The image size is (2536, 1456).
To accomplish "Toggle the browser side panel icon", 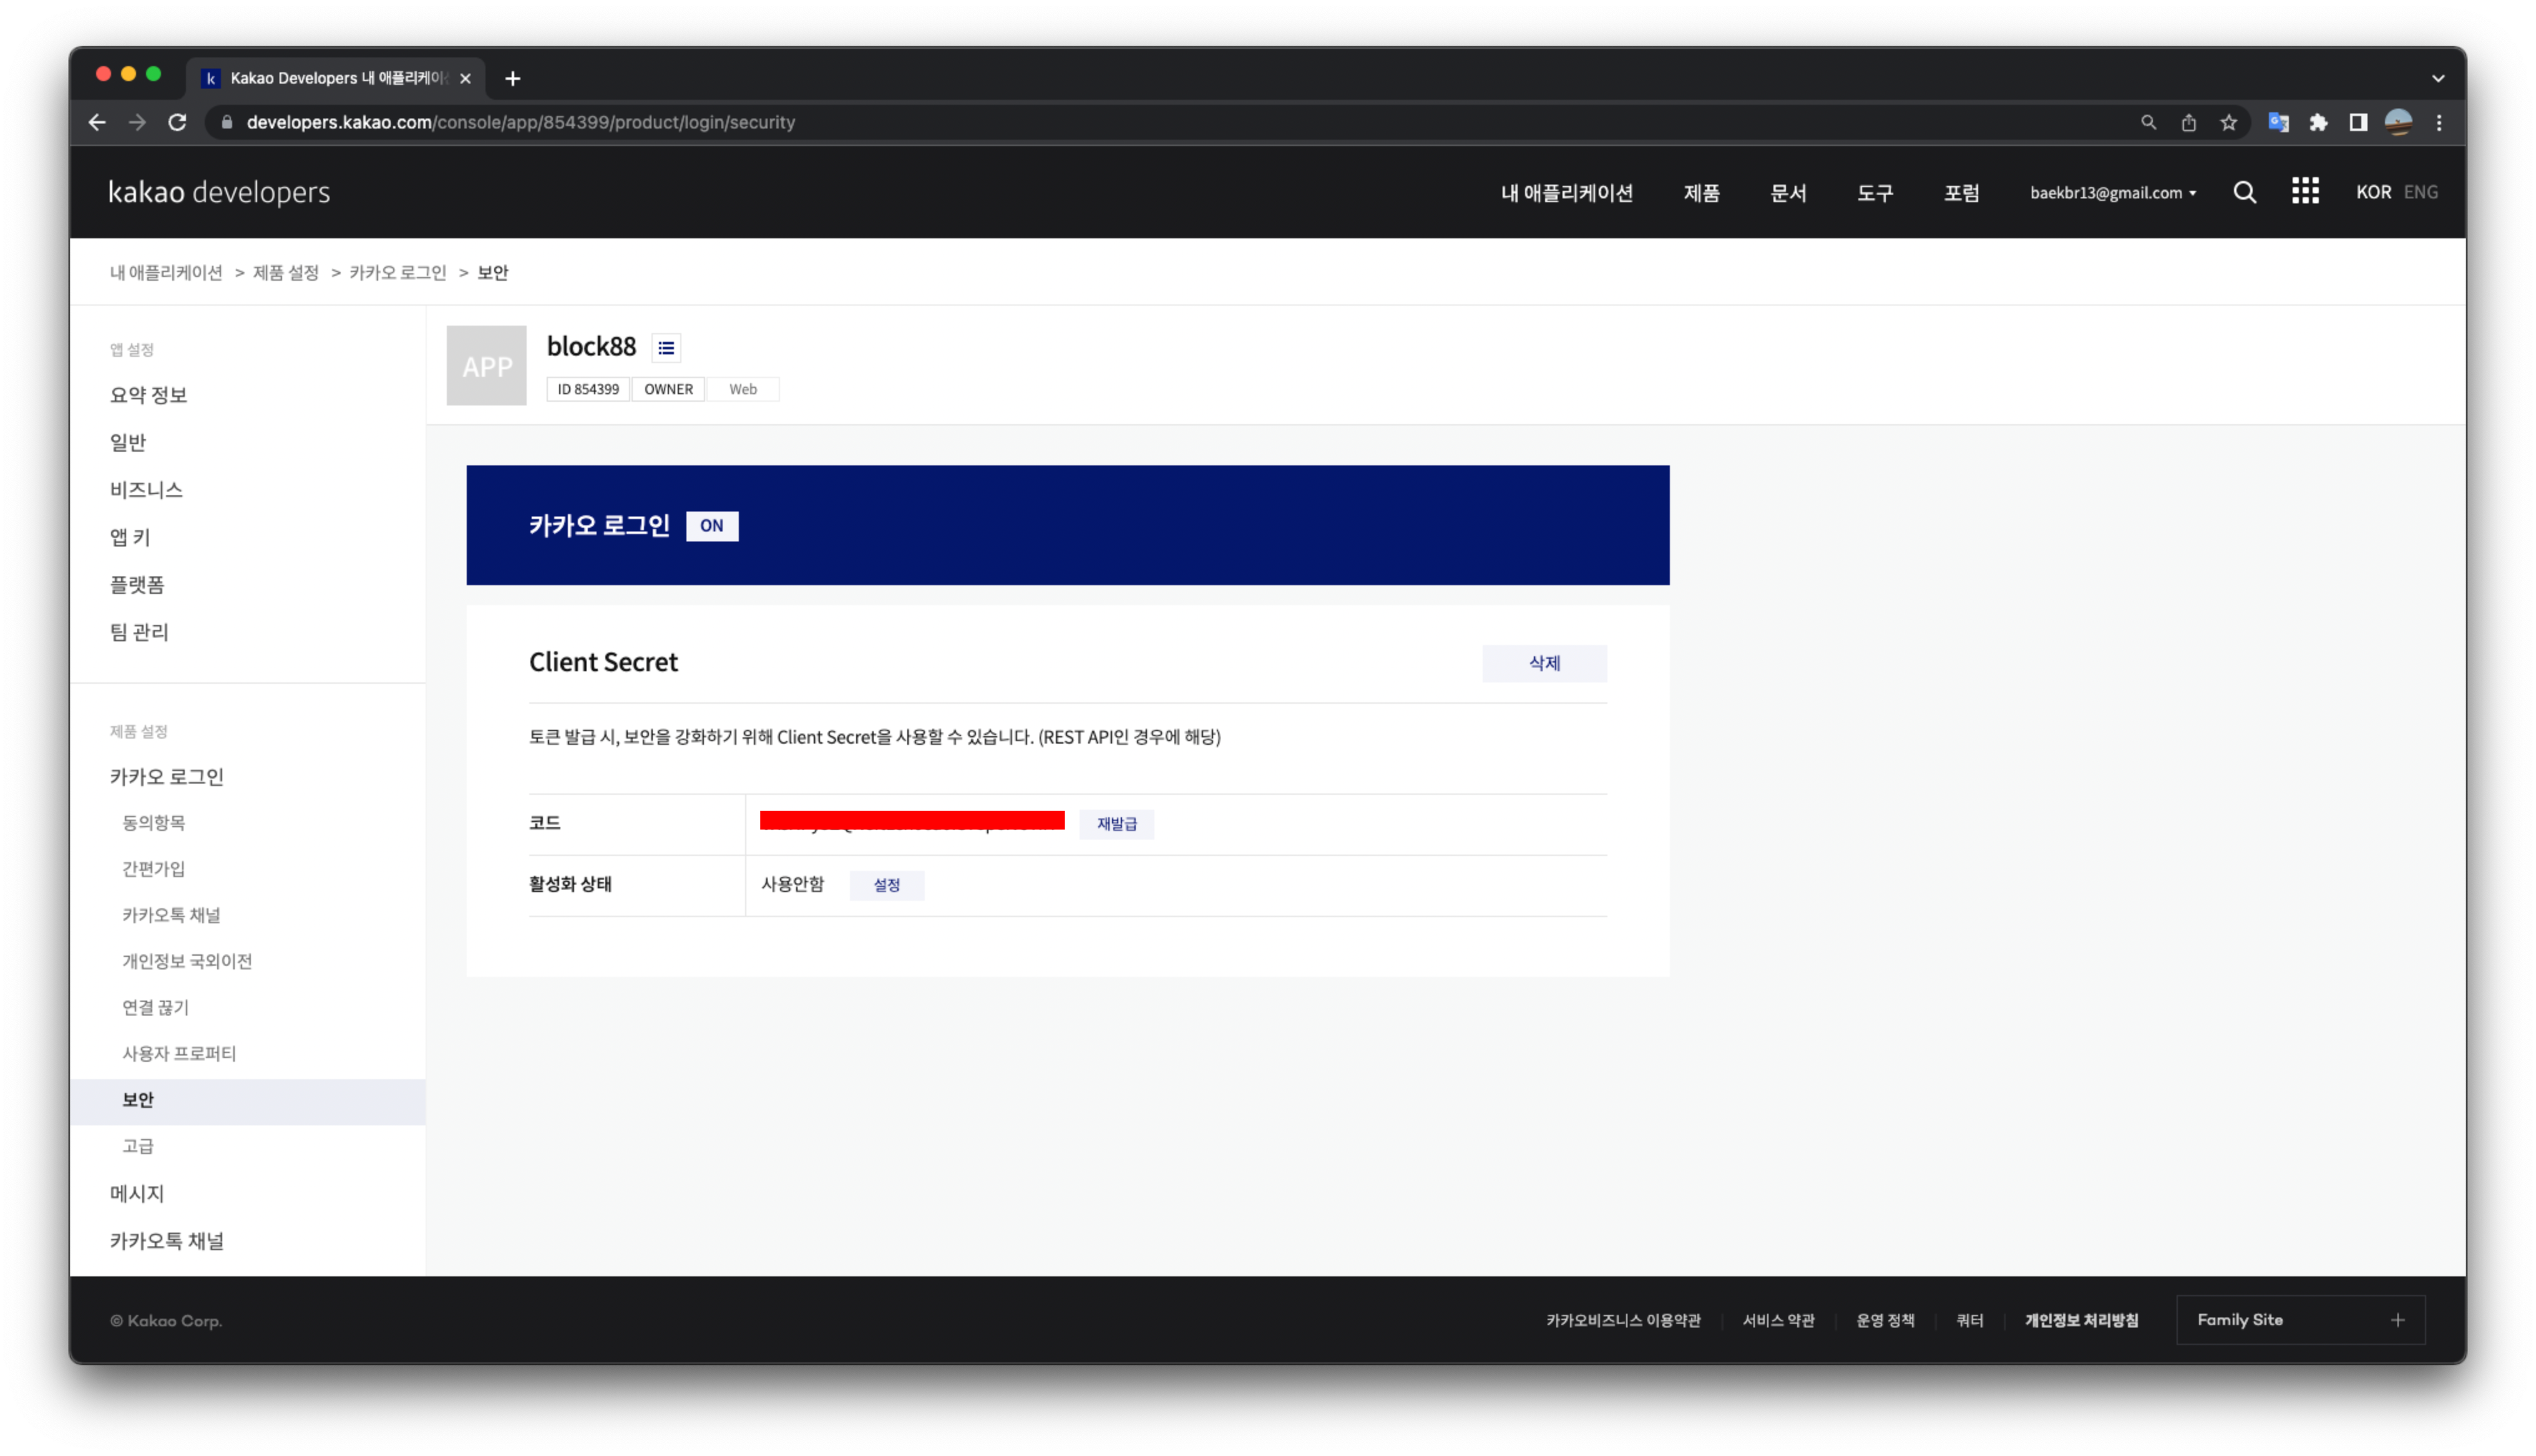I will click(2358, 122).
